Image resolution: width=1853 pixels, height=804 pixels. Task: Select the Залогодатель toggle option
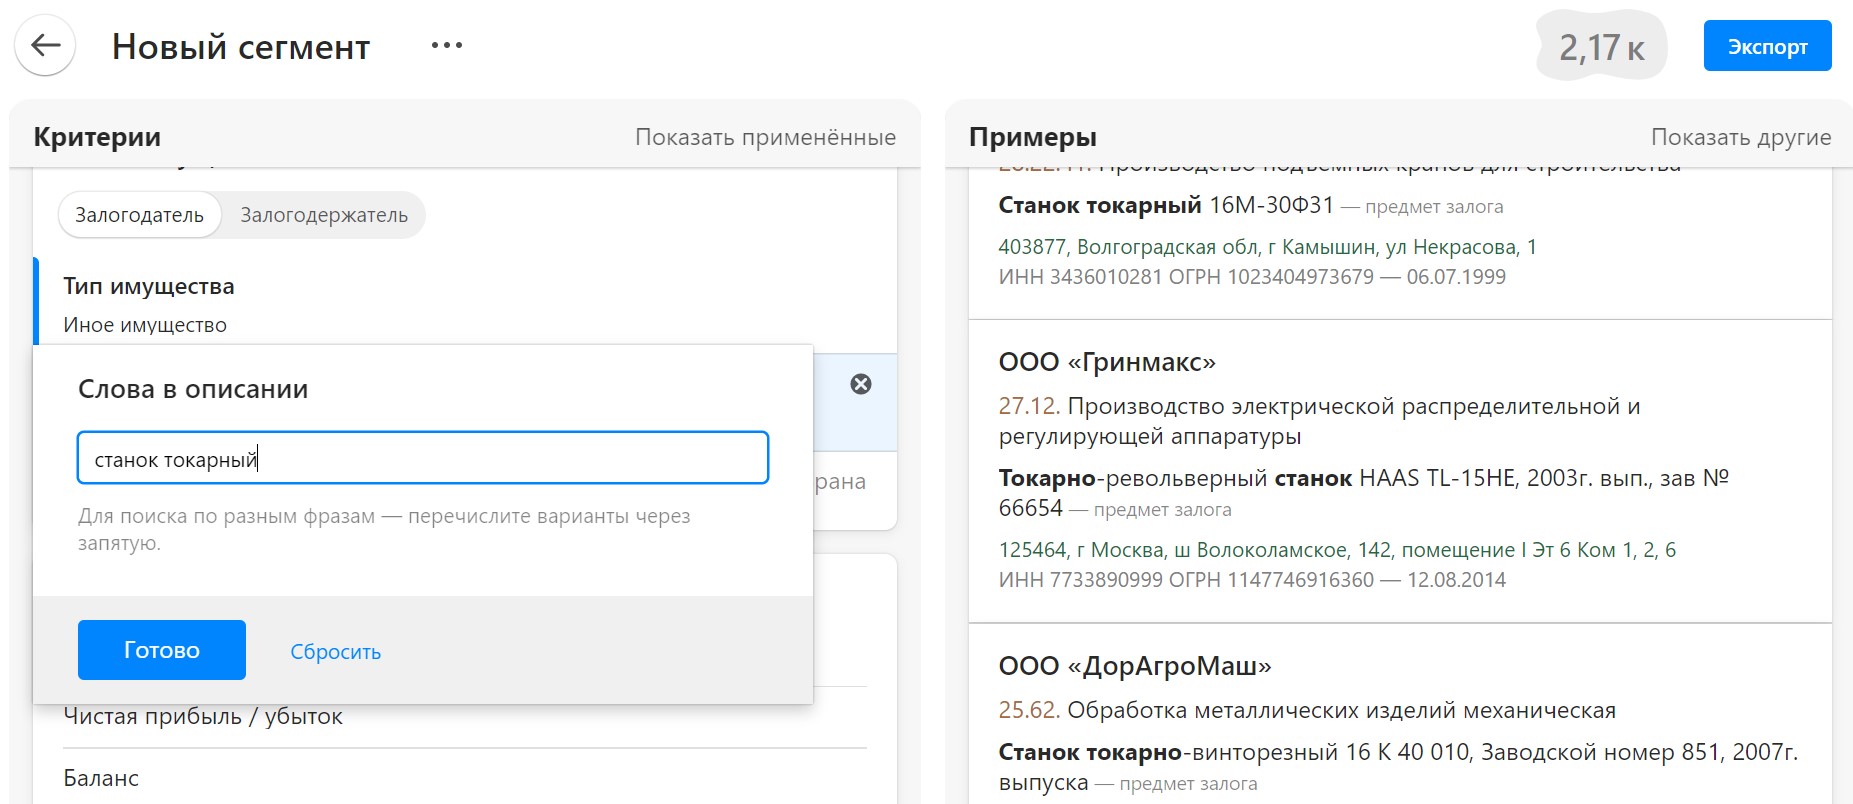[x=139, y=215]
